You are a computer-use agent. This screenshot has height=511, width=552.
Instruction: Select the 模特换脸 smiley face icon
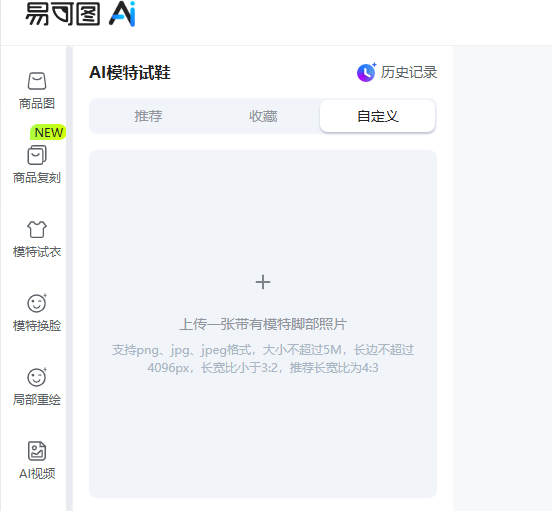point(37,303)
